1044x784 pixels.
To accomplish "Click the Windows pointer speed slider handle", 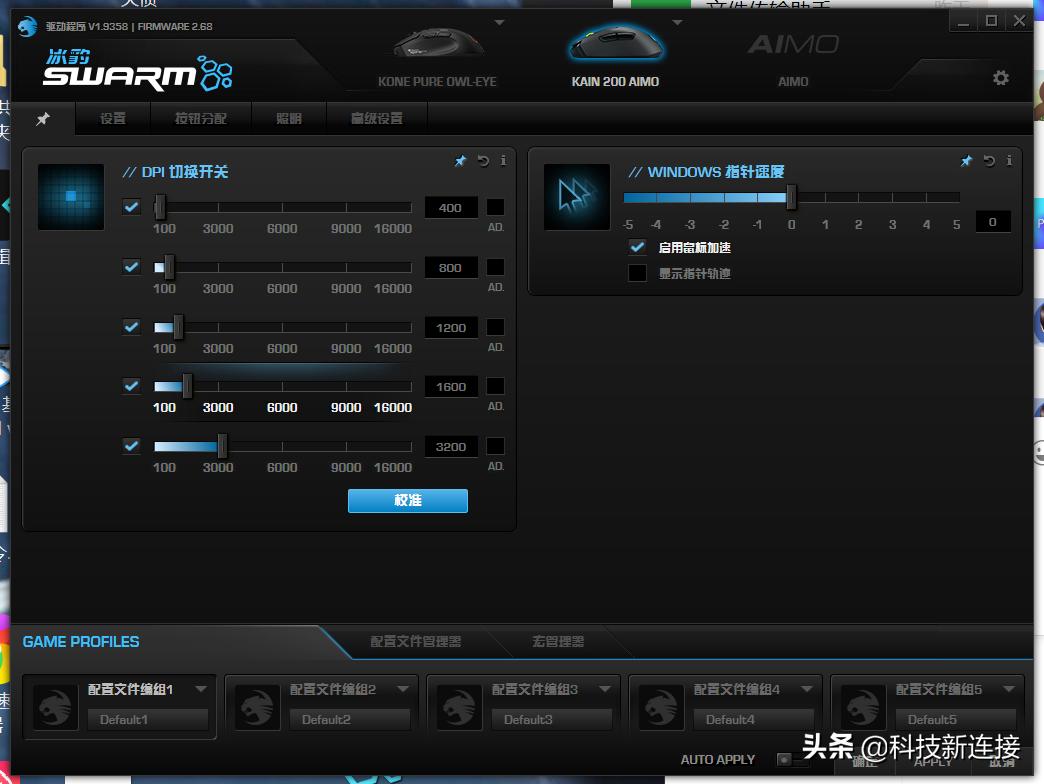I will point(791,197).
